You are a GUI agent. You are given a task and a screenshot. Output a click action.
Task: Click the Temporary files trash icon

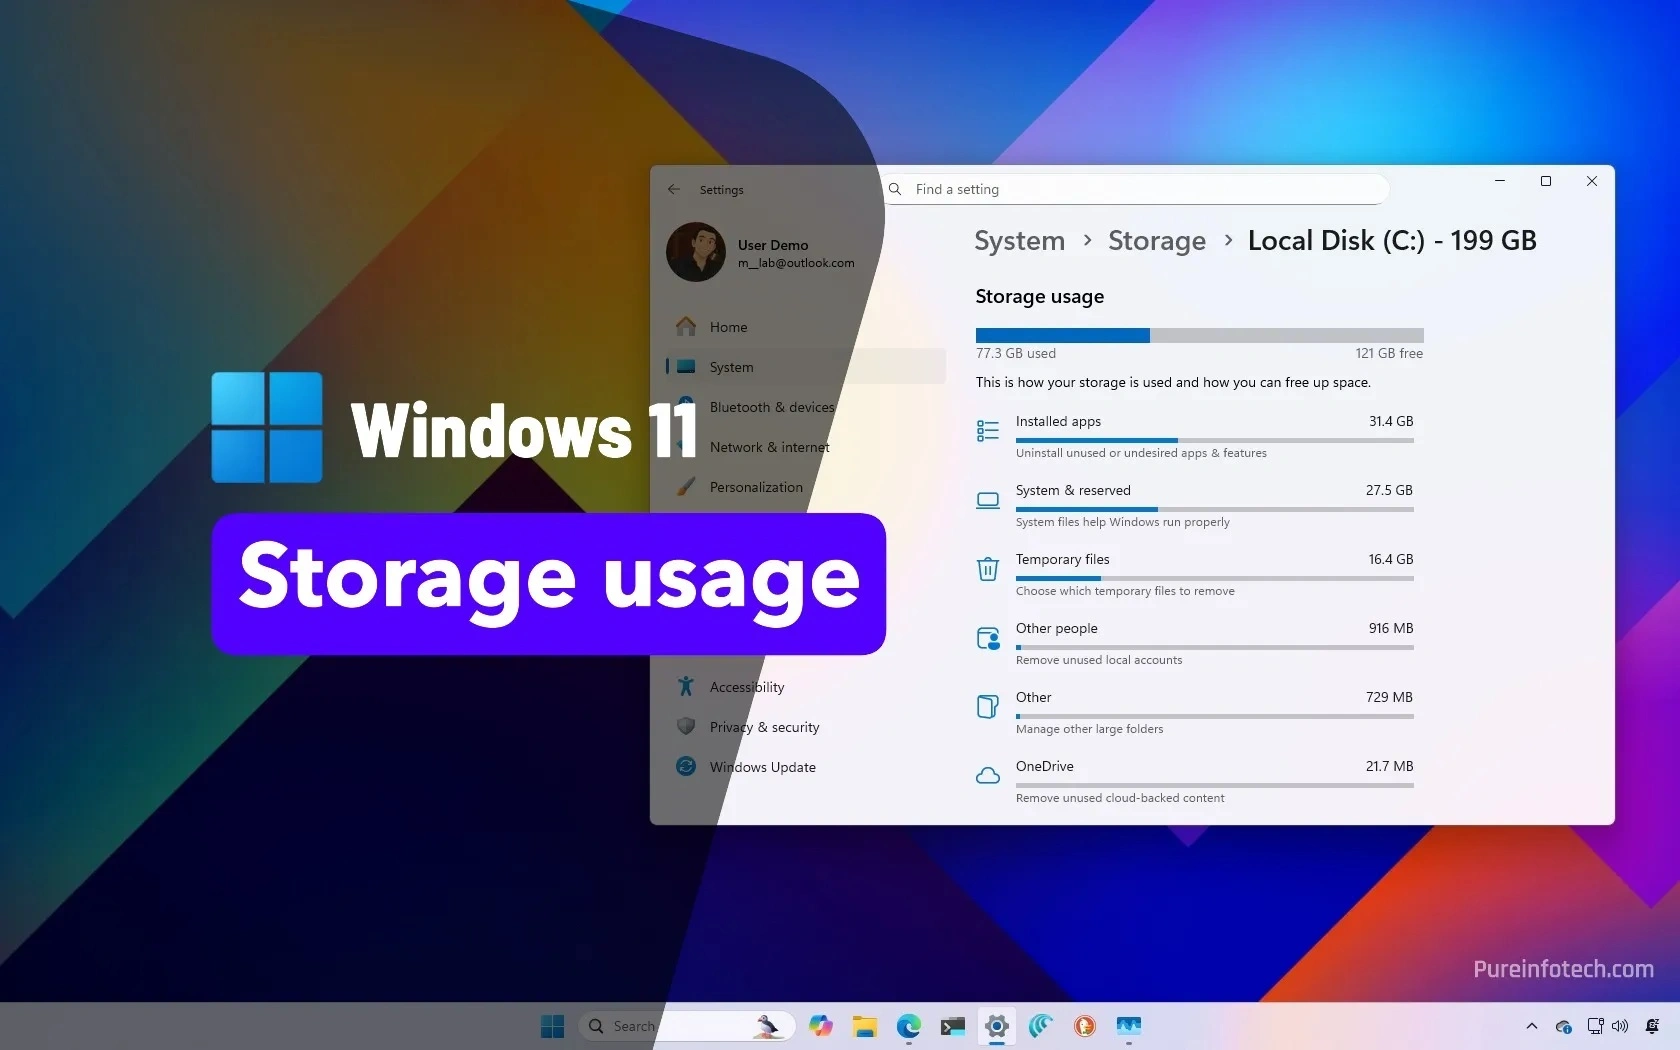pos(987,569)
